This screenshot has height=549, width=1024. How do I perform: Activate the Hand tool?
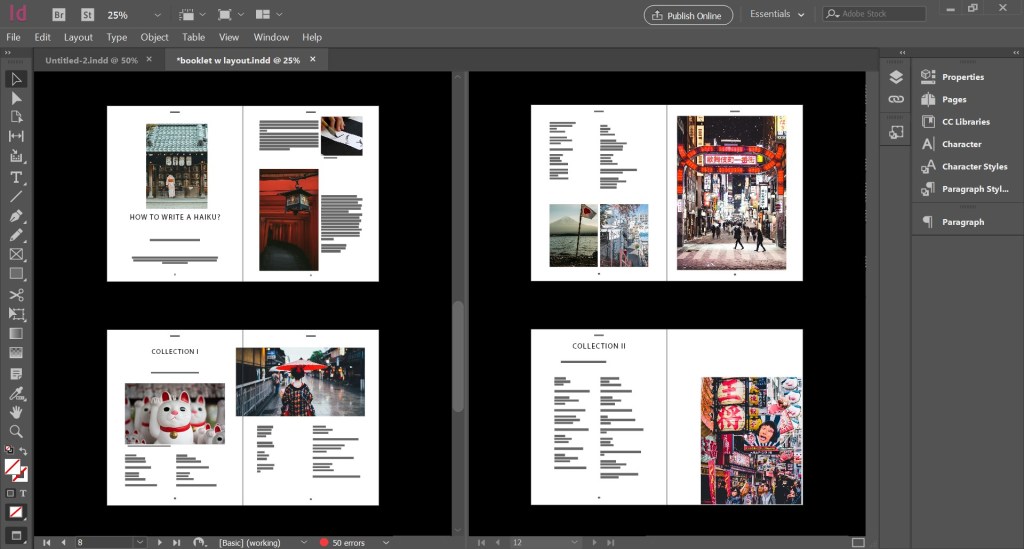click(16, 411)
